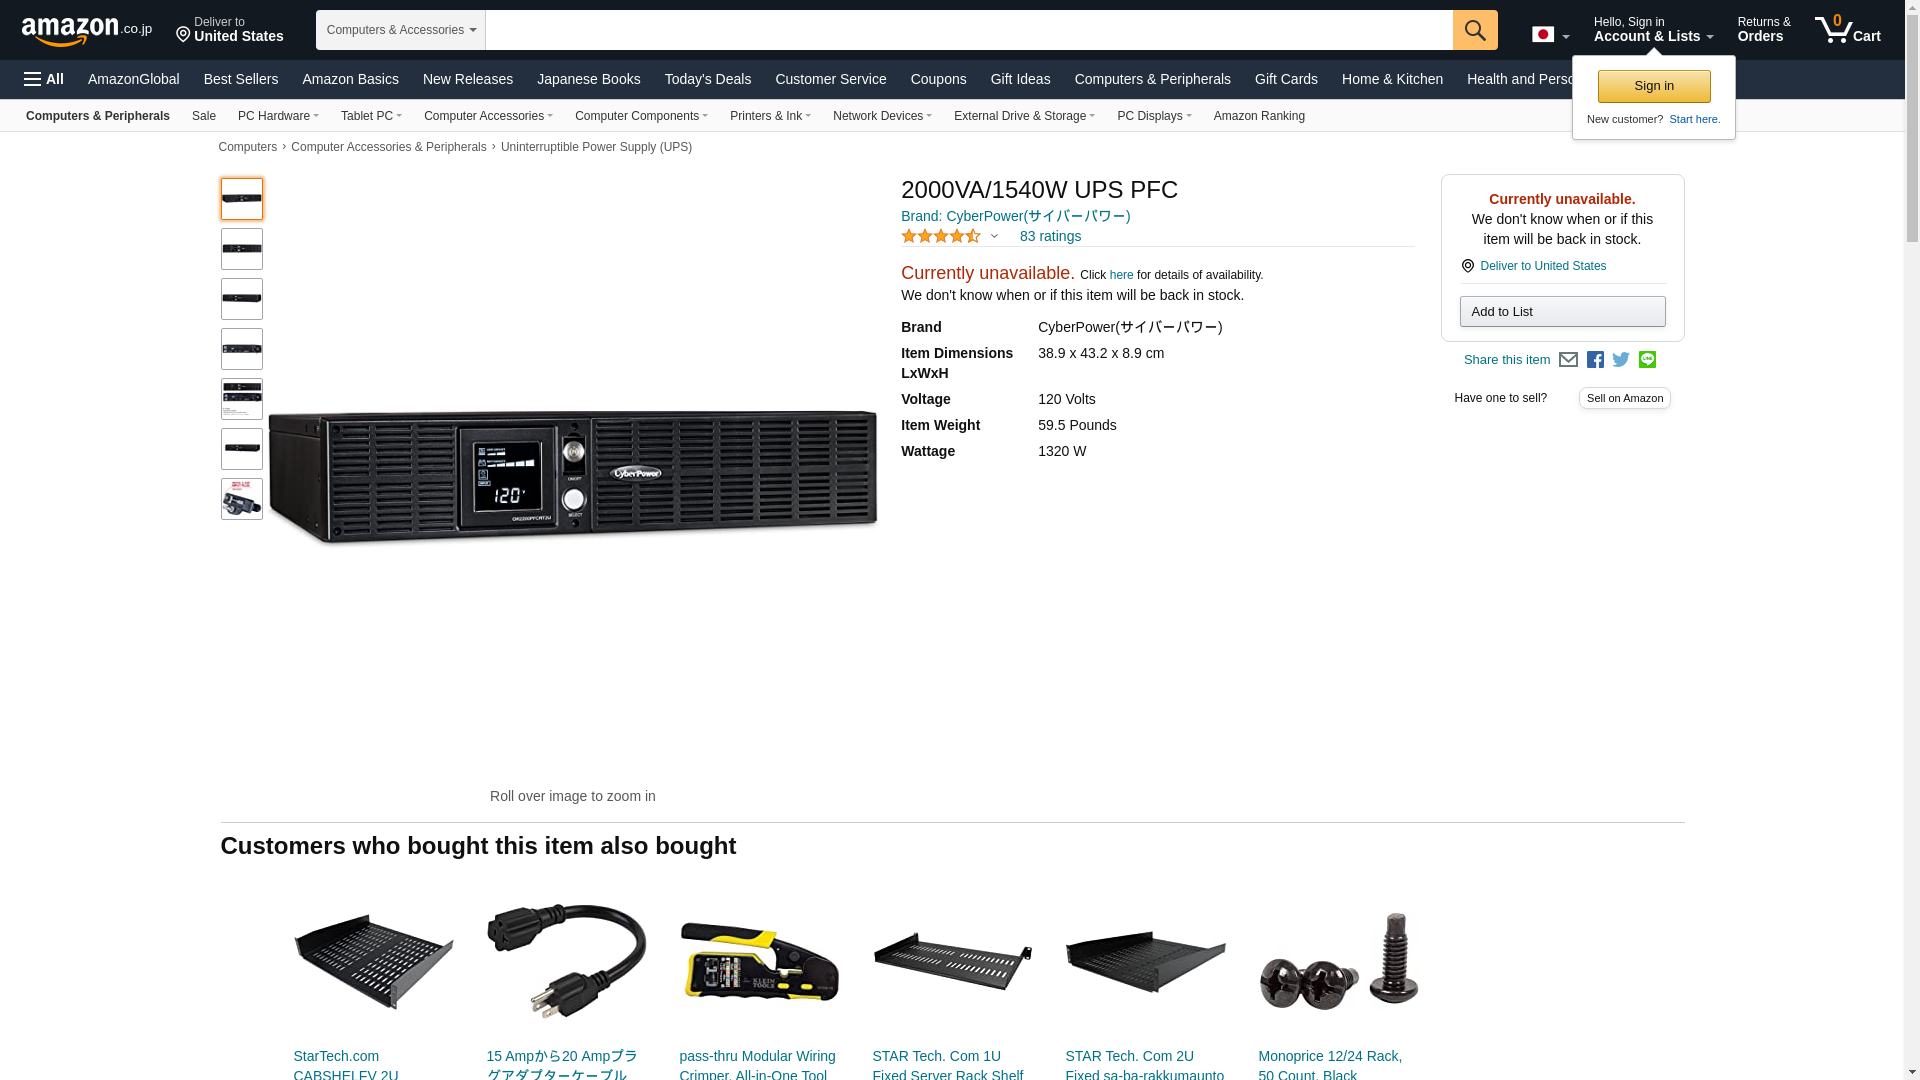The height and width of the screenshot is (1080, 1920).
Task: Click the yellow Sign in button
Action: pos(1654,86)
